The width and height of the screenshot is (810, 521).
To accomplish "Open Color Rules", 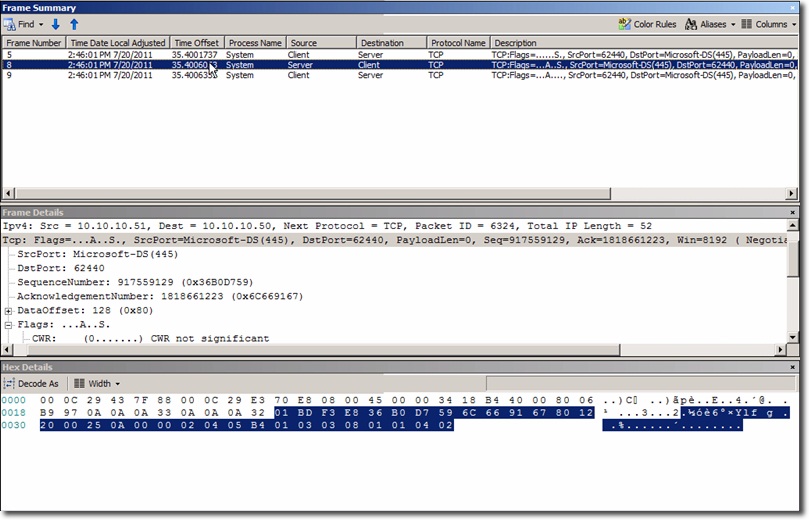I will 647,24.
